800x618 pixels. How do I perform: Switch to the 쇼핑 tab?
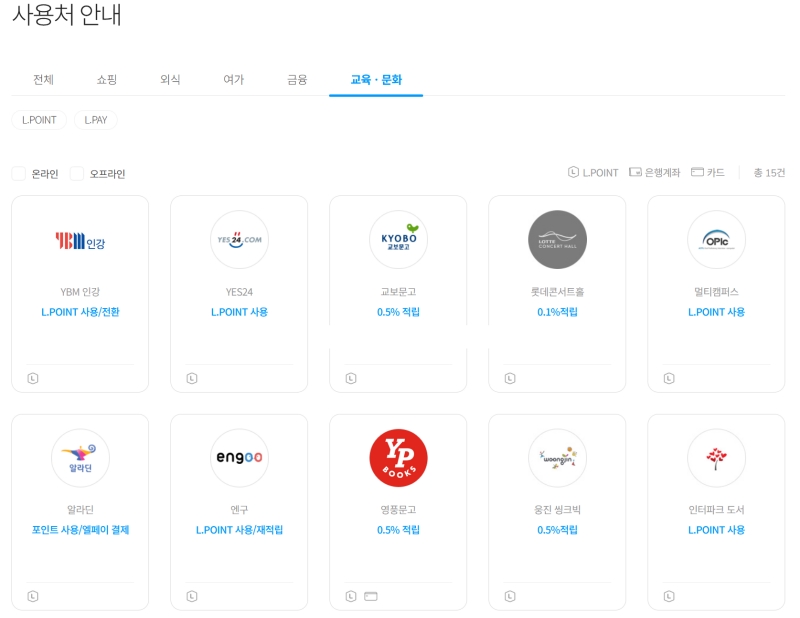[107, 80]
